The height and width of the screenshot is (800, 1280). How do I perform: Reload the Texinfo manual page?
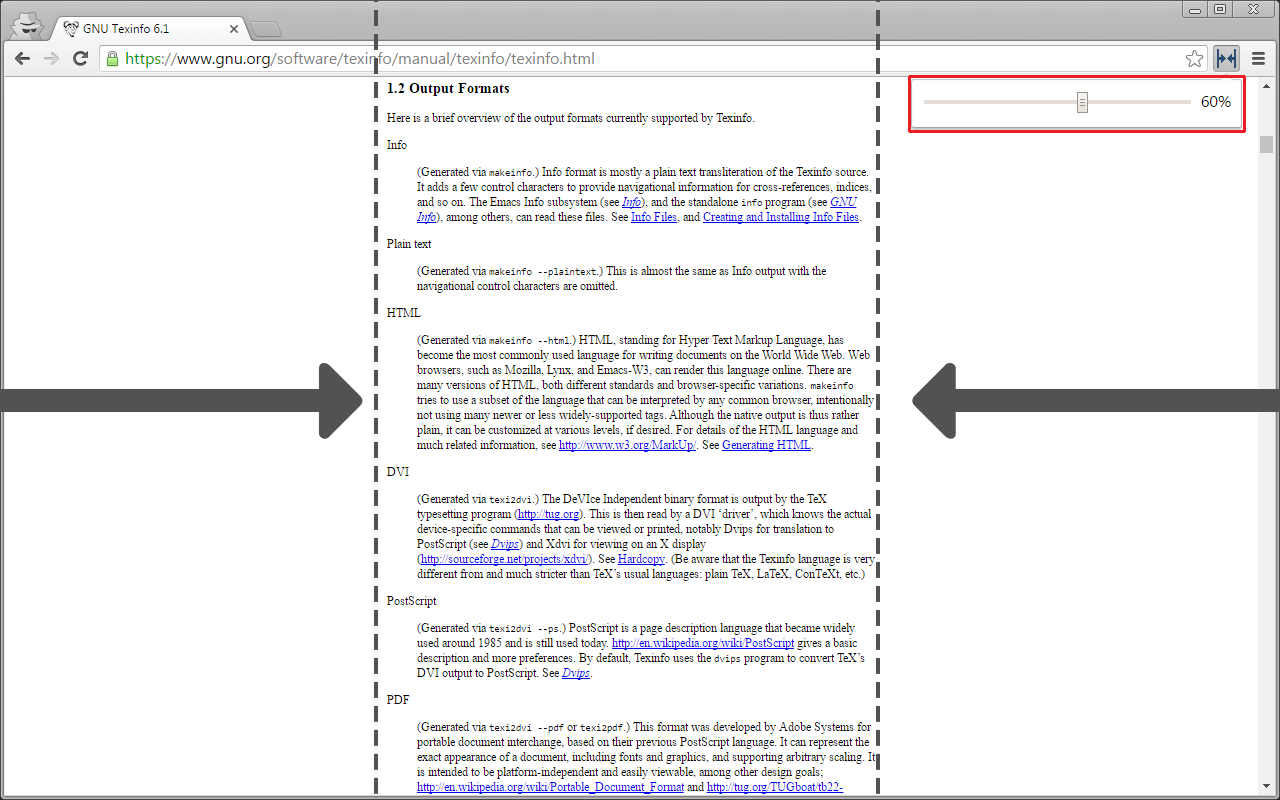point(81,59)
